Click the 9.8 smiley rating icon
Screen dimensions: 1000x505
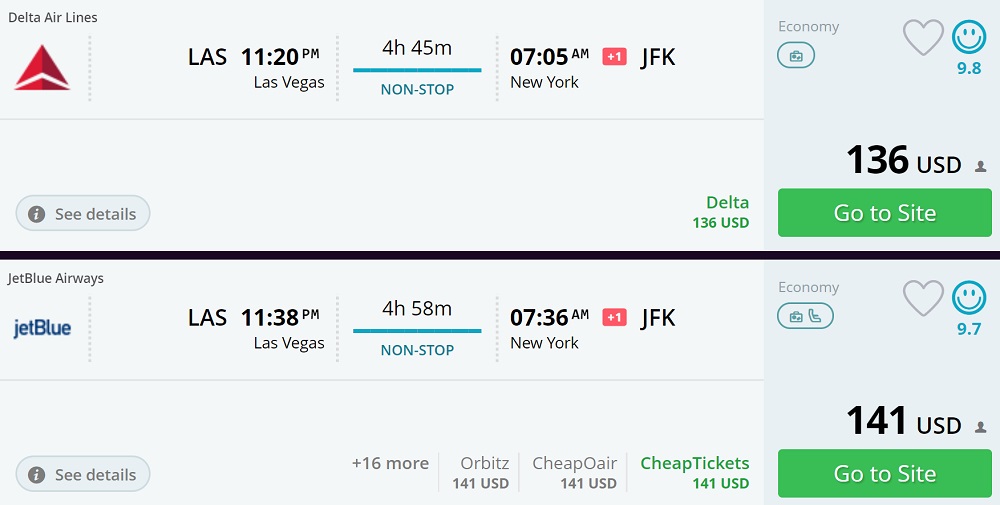tap(968, 38)
